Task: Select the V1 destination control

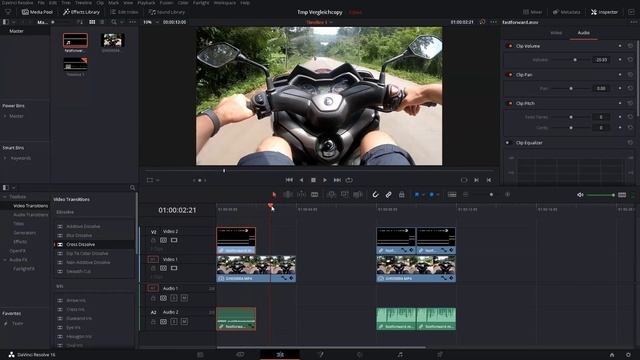Action: coord(153,259)
